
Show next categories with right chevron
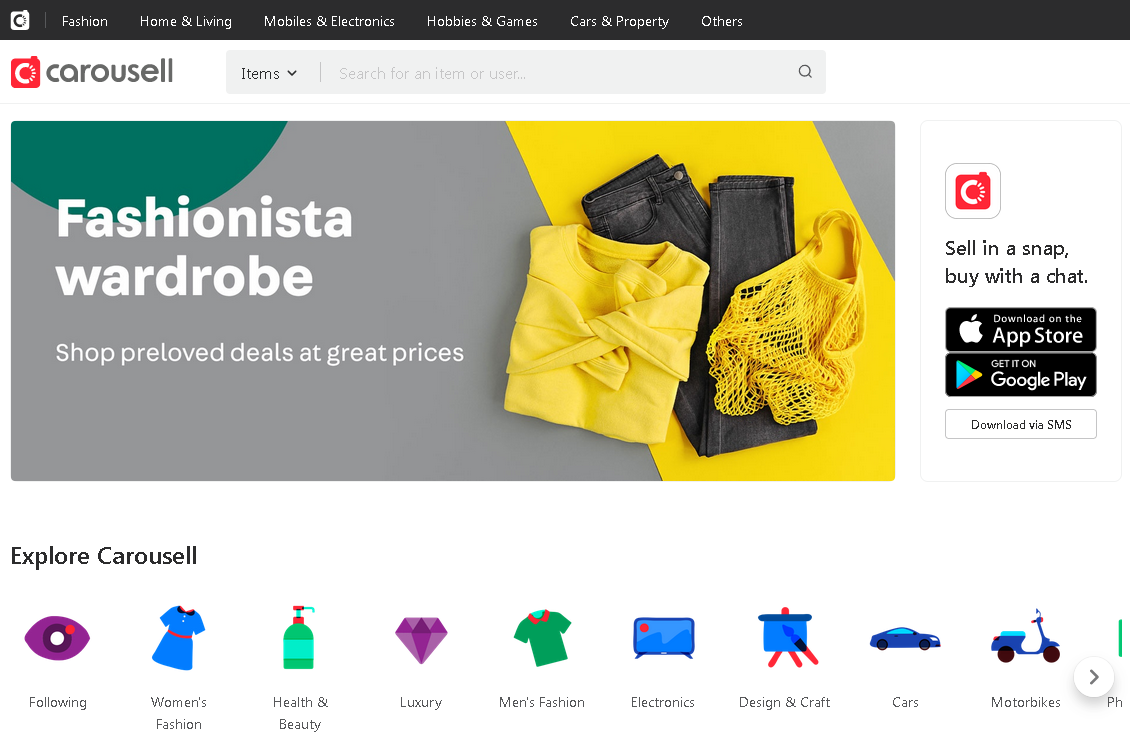click(1093, 677)
